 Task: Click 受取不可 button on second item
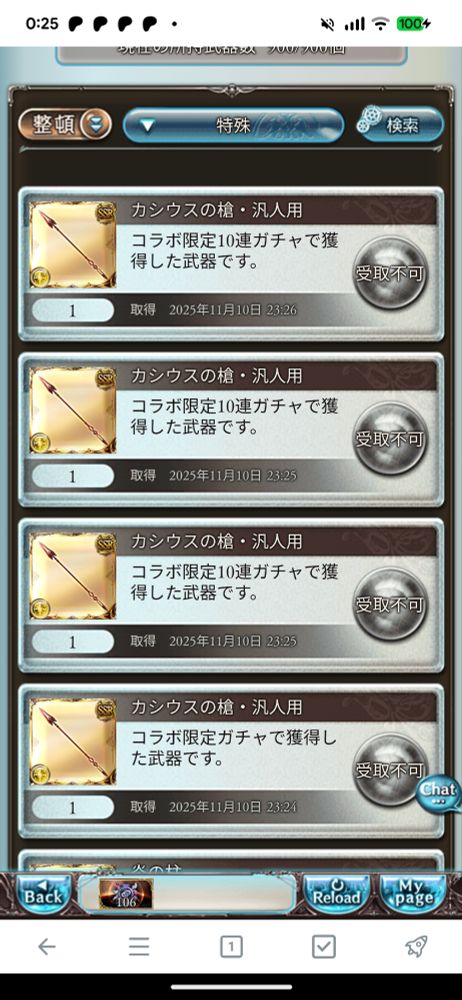(x=391, y=439)
